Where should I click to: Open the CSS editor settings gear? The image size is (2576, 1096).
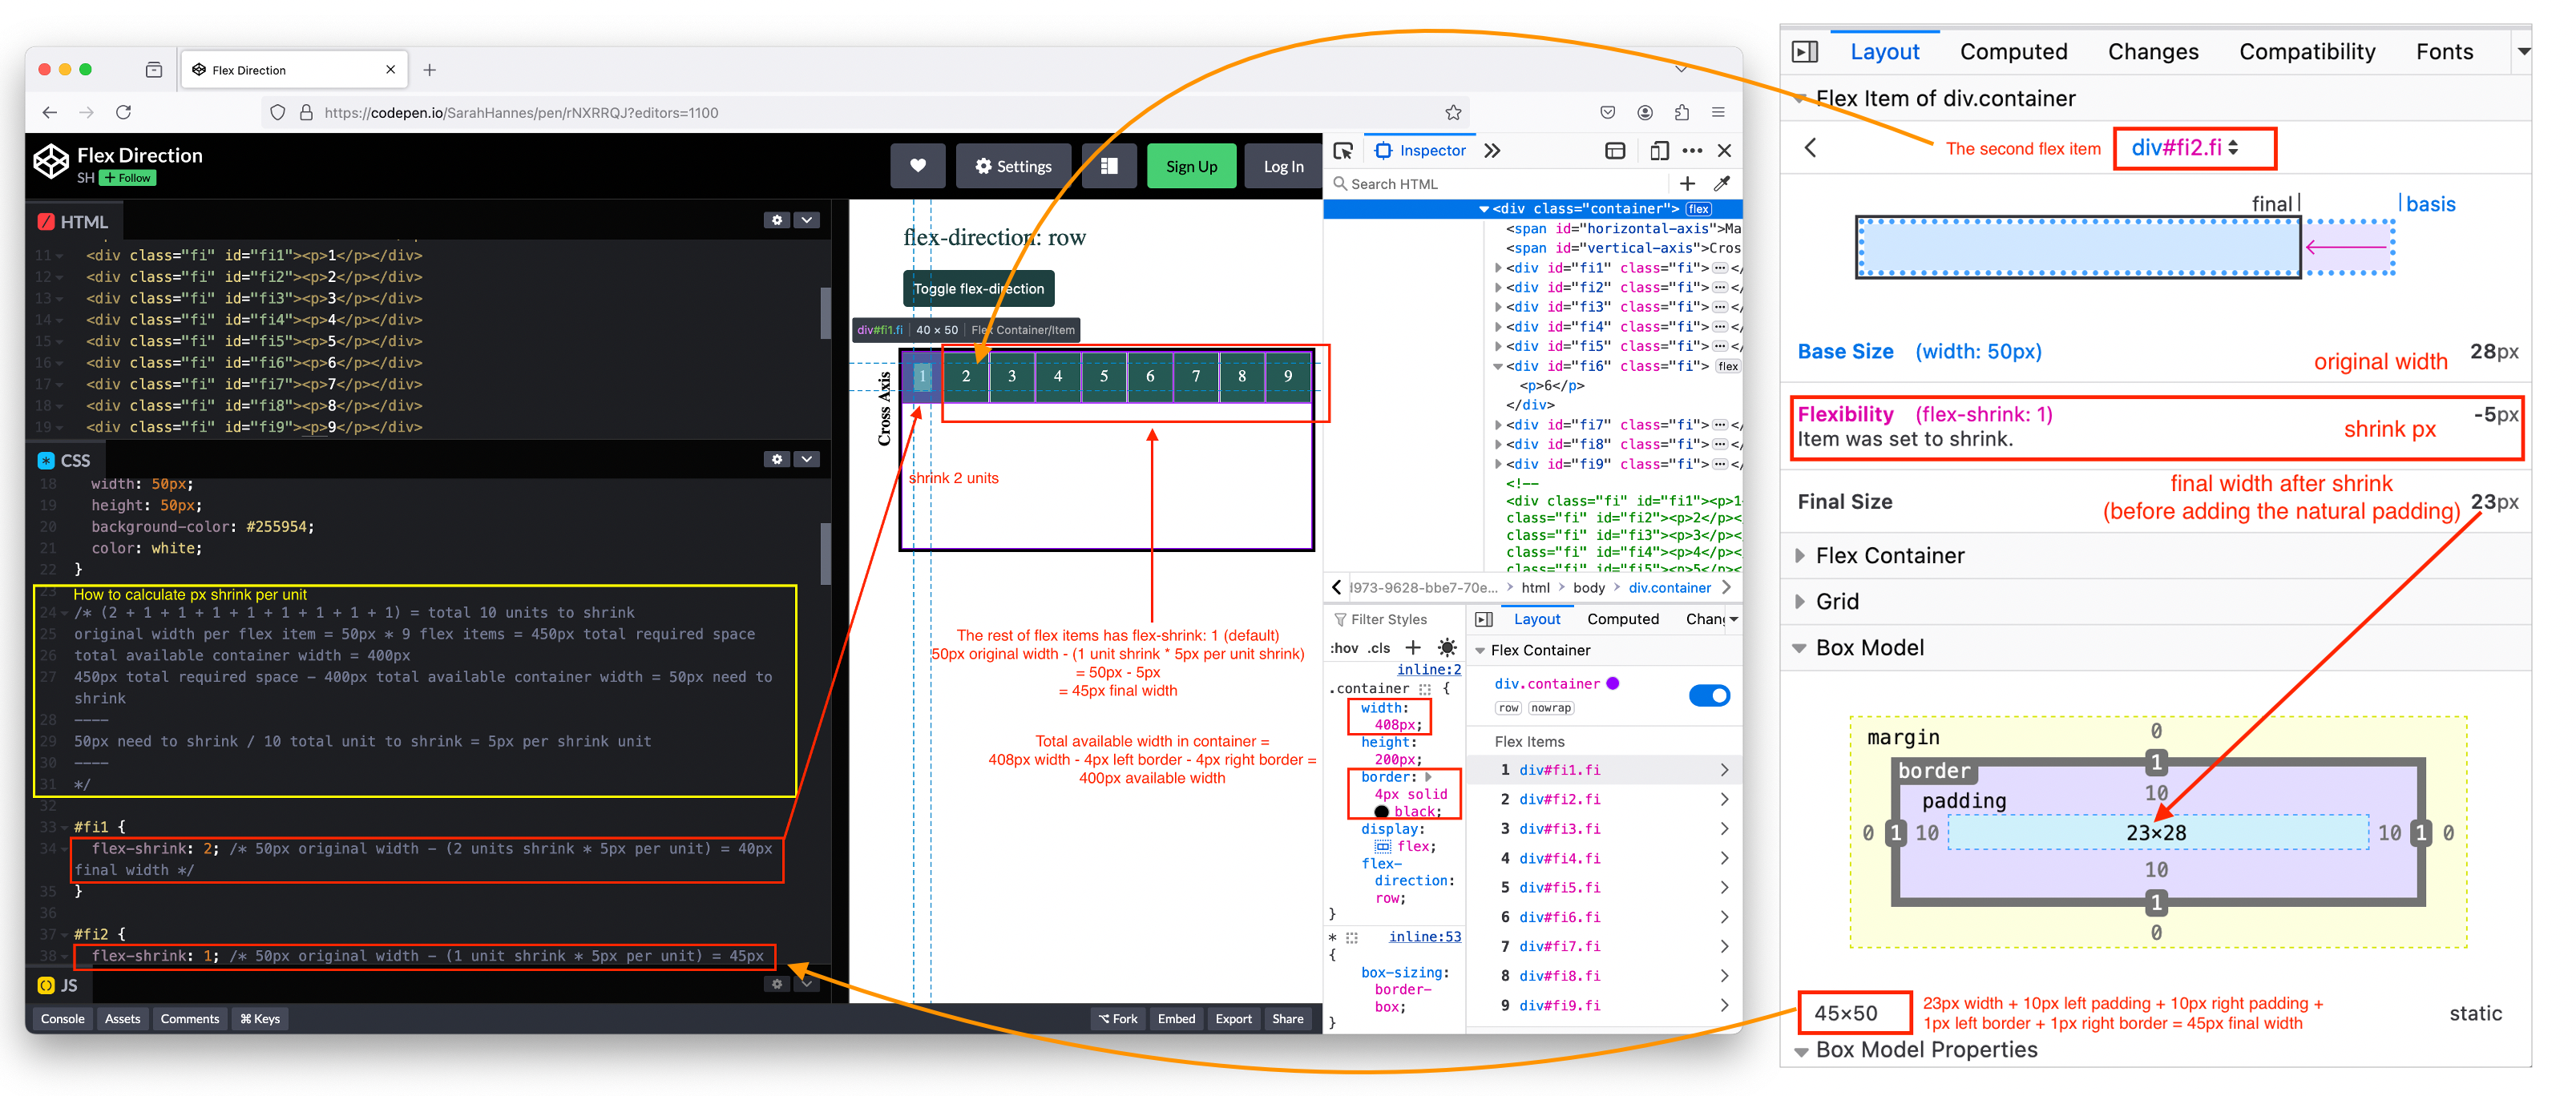(x=777, y=459)
